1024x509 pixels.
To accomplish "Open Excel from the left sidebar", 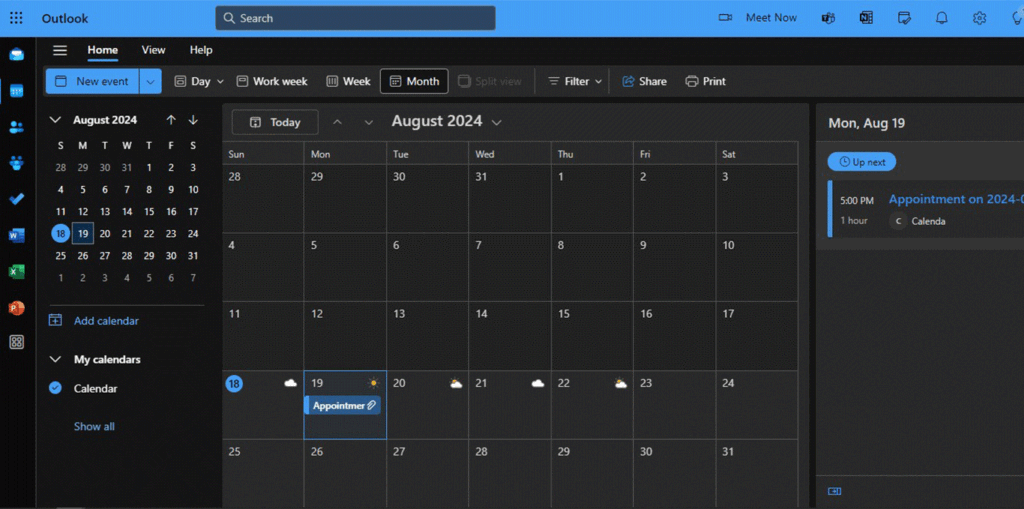I will pyautogui.click(x=16, y=272).
